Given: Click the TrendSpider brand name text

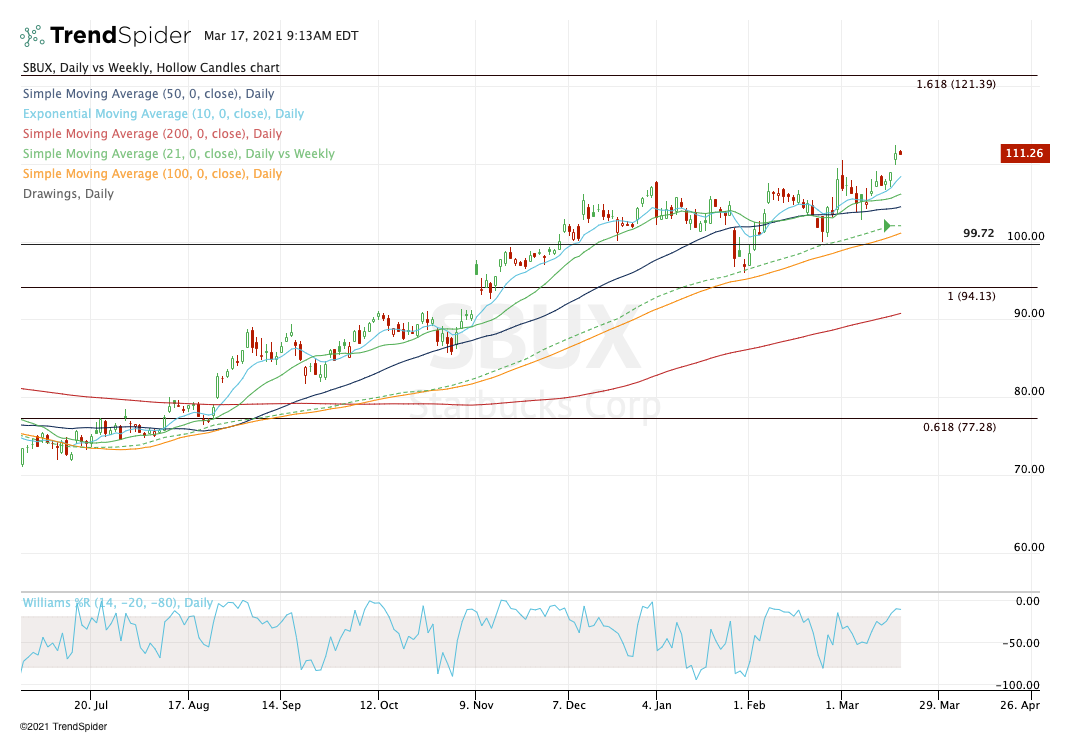Looking at the screenshot, I should (121, 35).
